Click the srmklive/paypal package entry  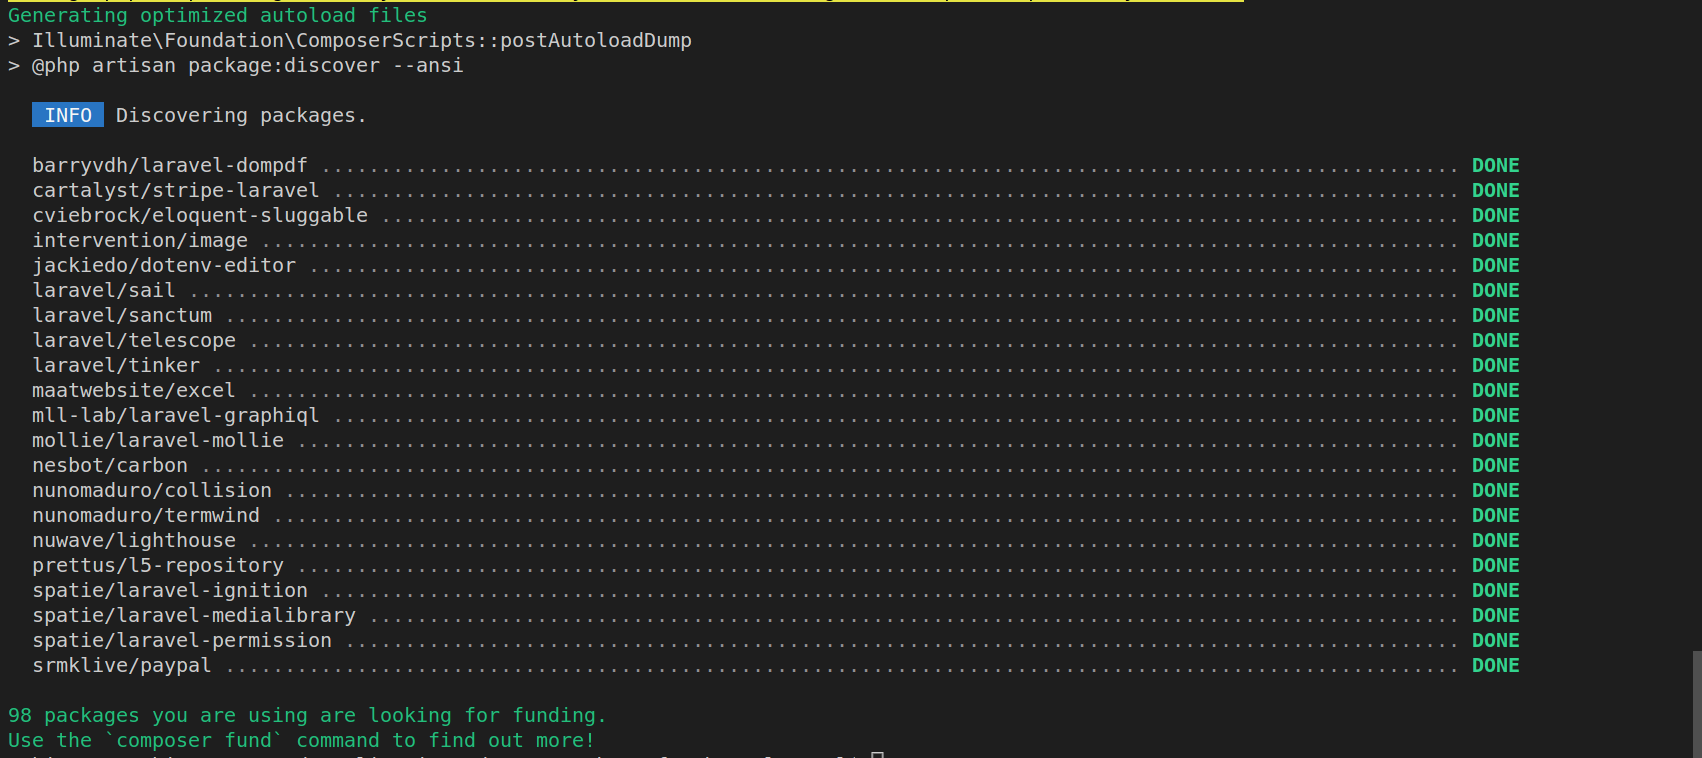click(x=121, y=666)
